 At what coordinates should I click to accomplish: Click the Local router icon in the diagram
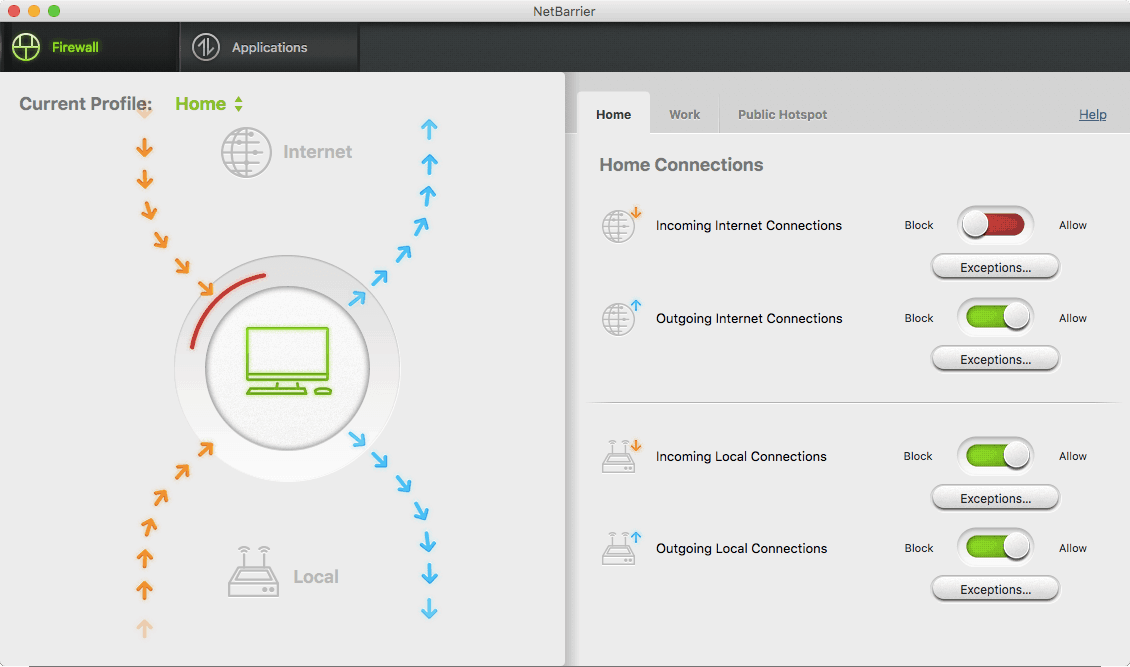[x=253, y=571]
